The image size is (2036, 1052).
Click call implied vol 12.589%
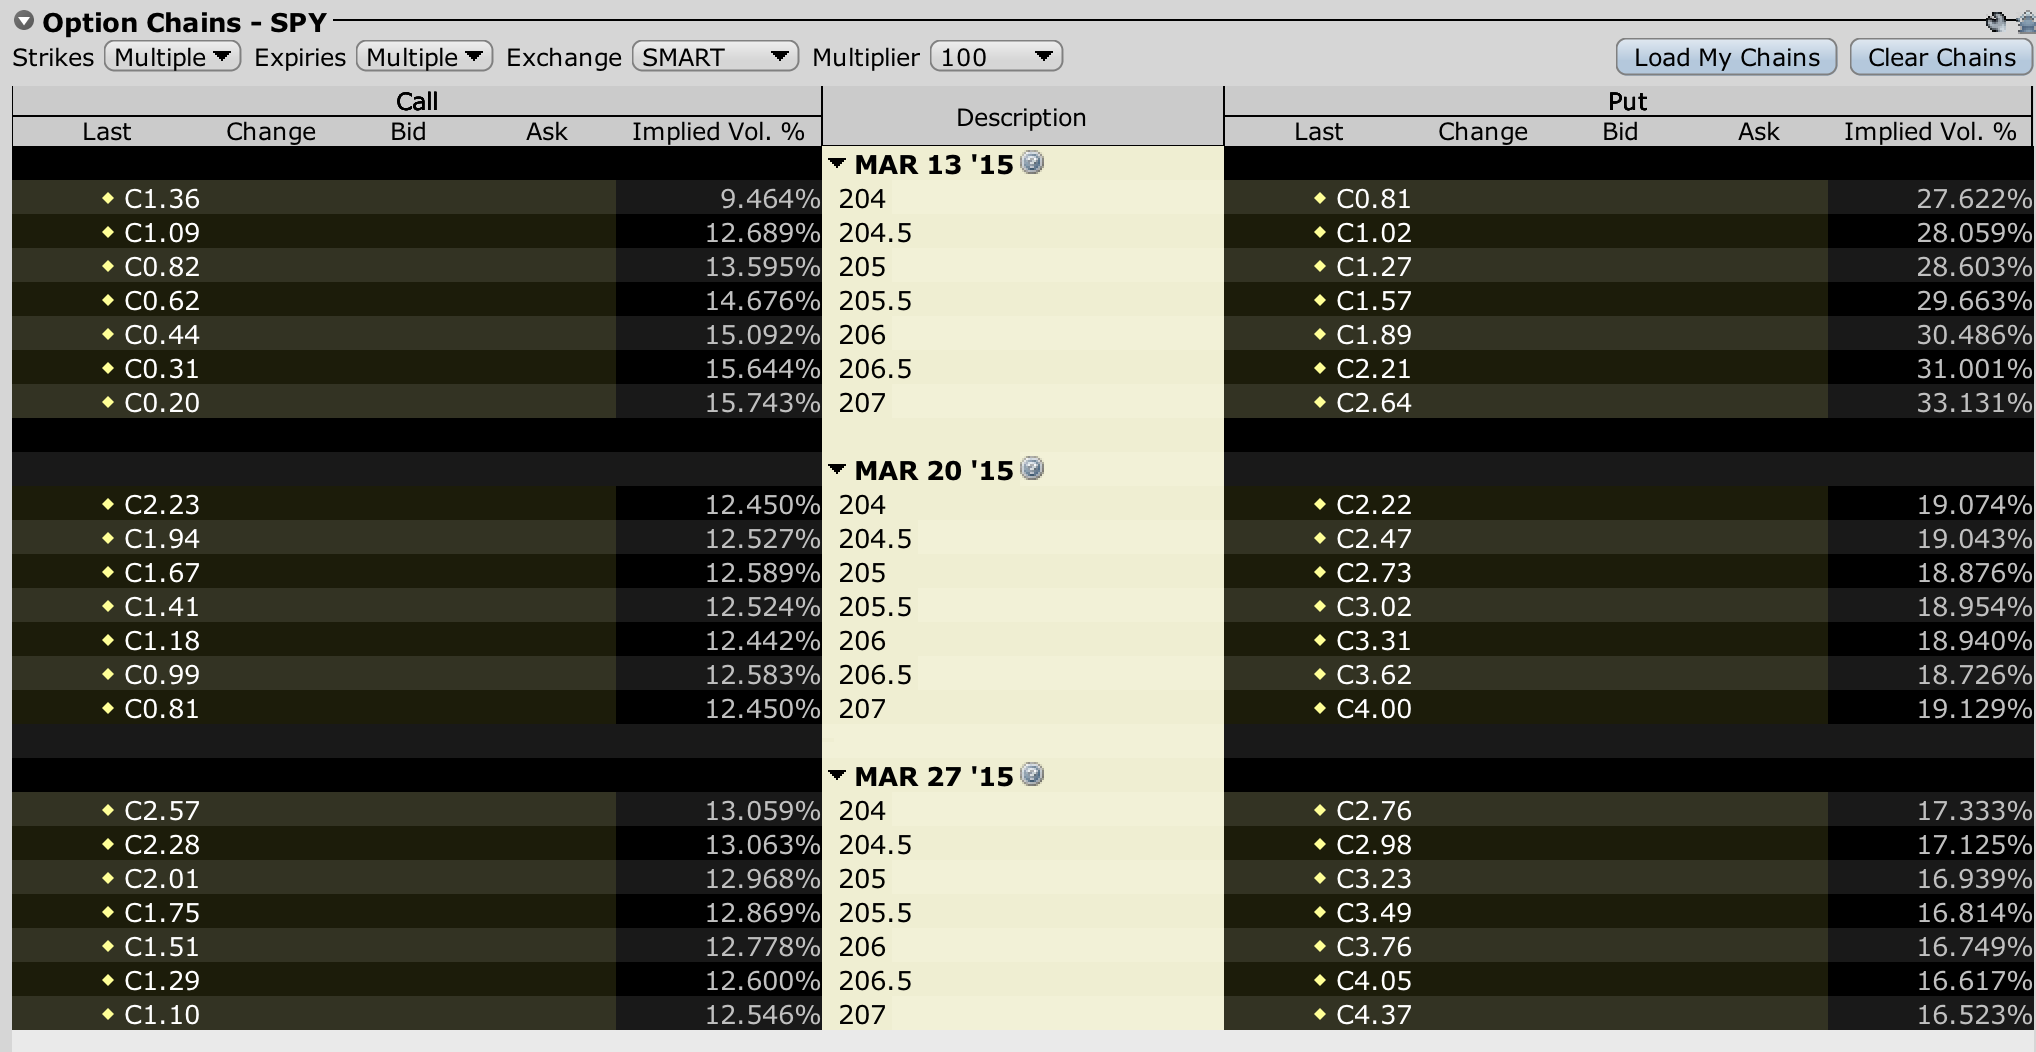click(762, 573)
